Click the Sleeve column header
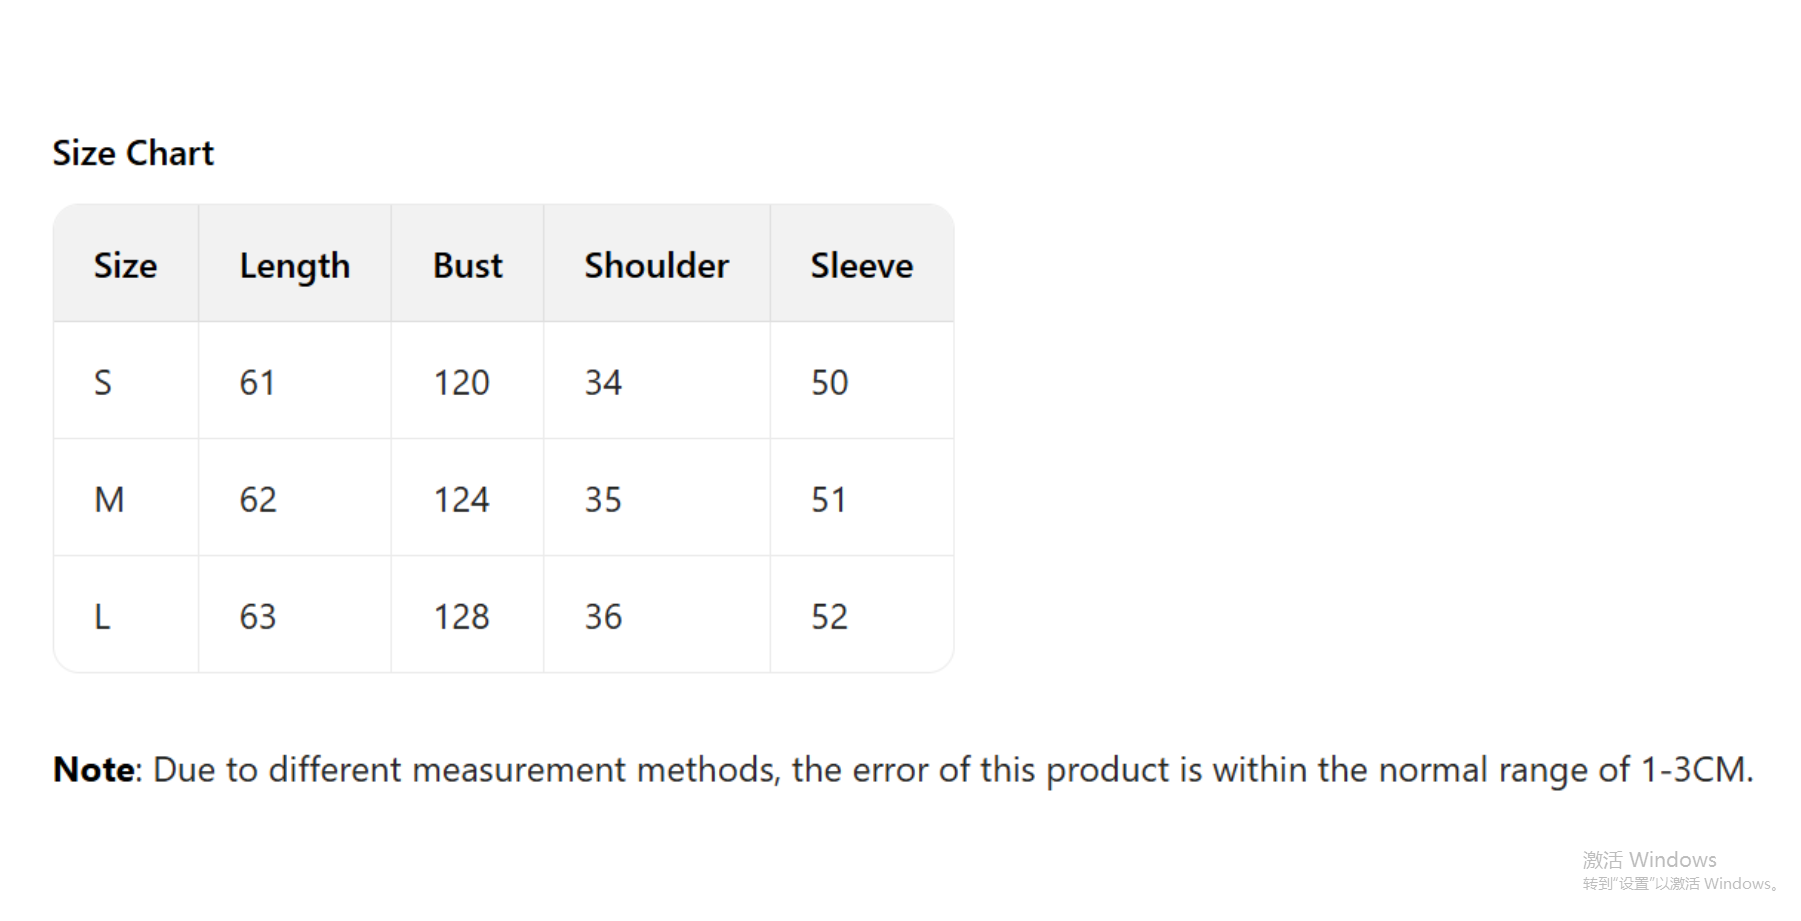Viewport: 1801px width, 921px height. click(x=861, y=265)
